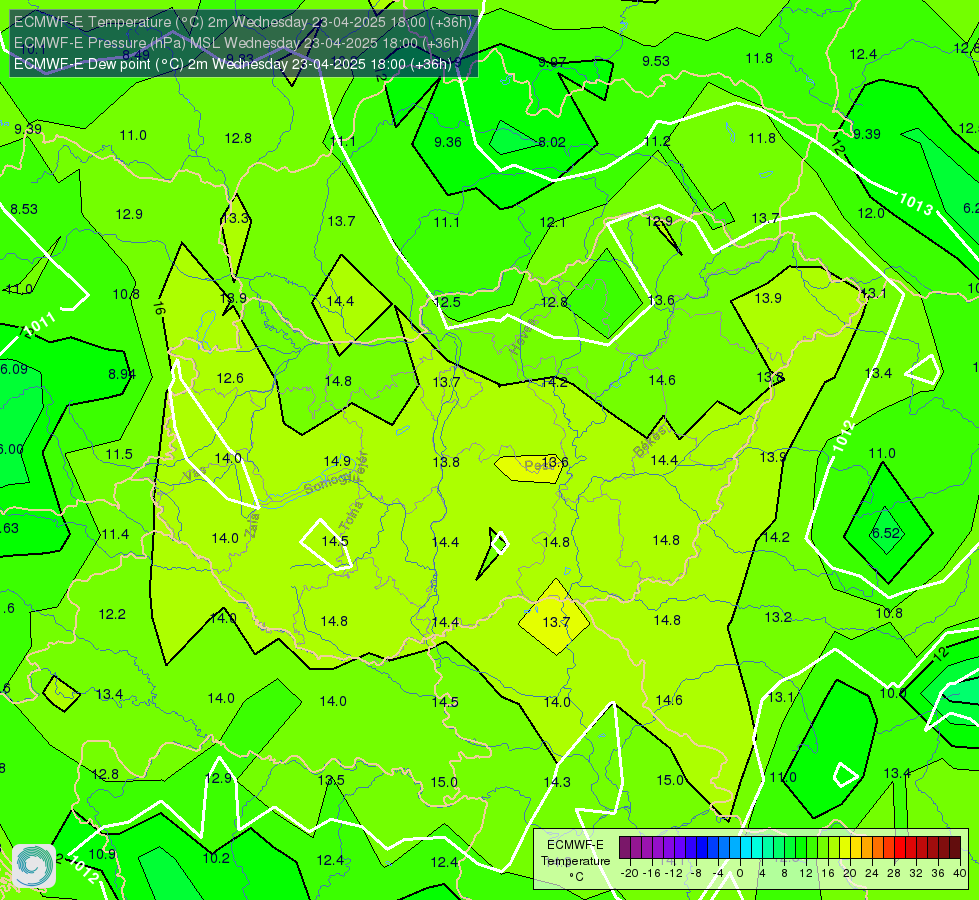Image resolution: width=979 pixels, height=900 pixels.
Task: Click the spiral logo icon in the corner
Action: click(x=34, y=866)
